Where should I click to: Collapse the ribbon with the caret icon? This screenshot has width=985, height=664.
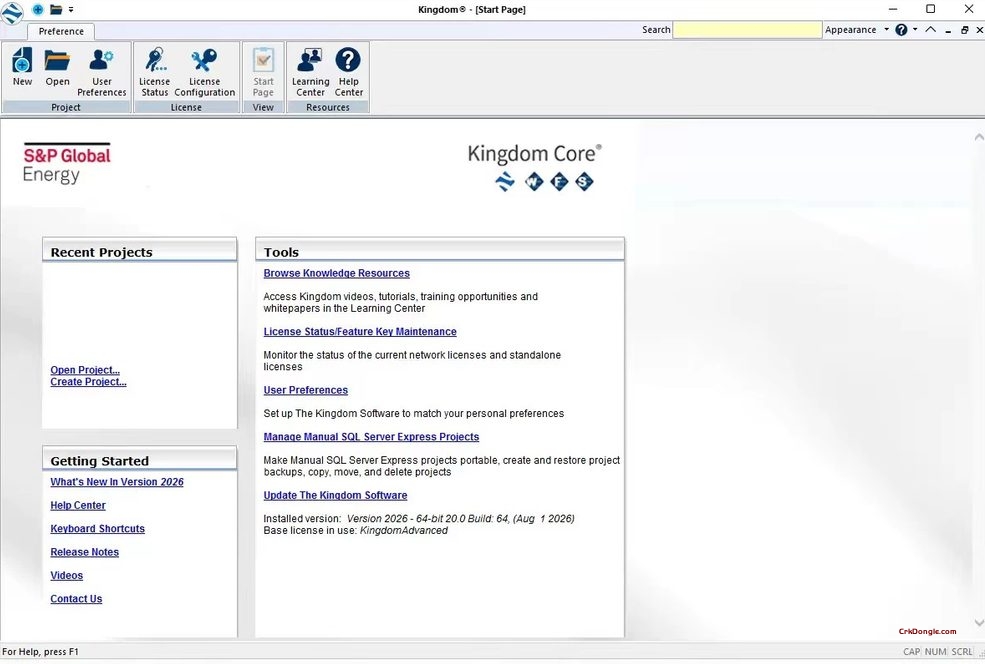(931, 30)
